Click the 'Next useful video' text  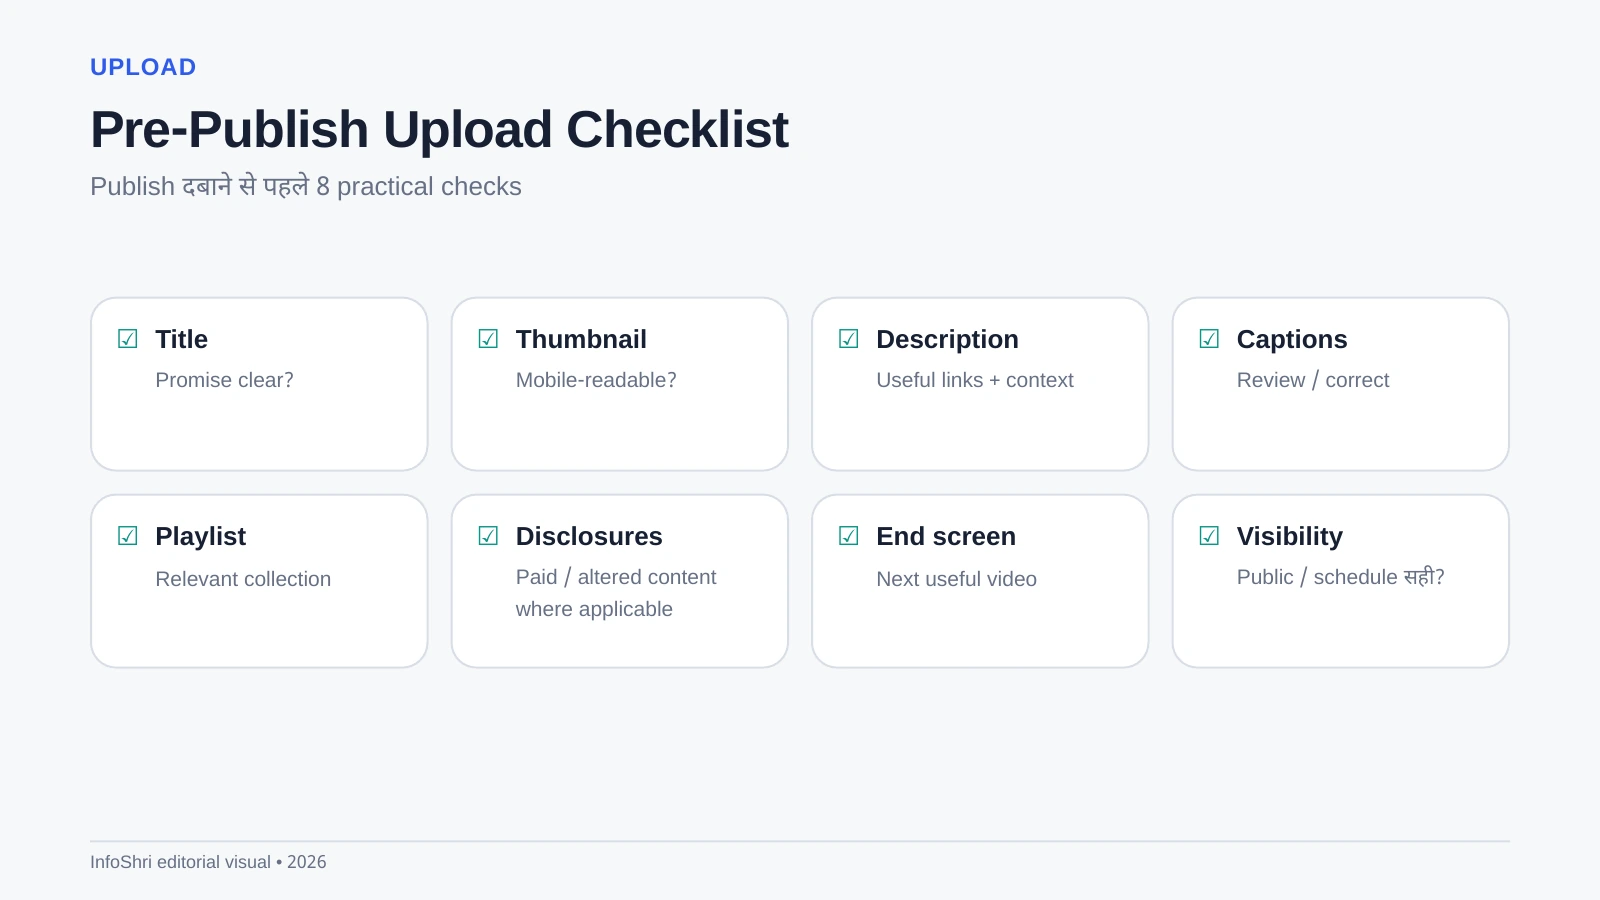click(956, 579)
